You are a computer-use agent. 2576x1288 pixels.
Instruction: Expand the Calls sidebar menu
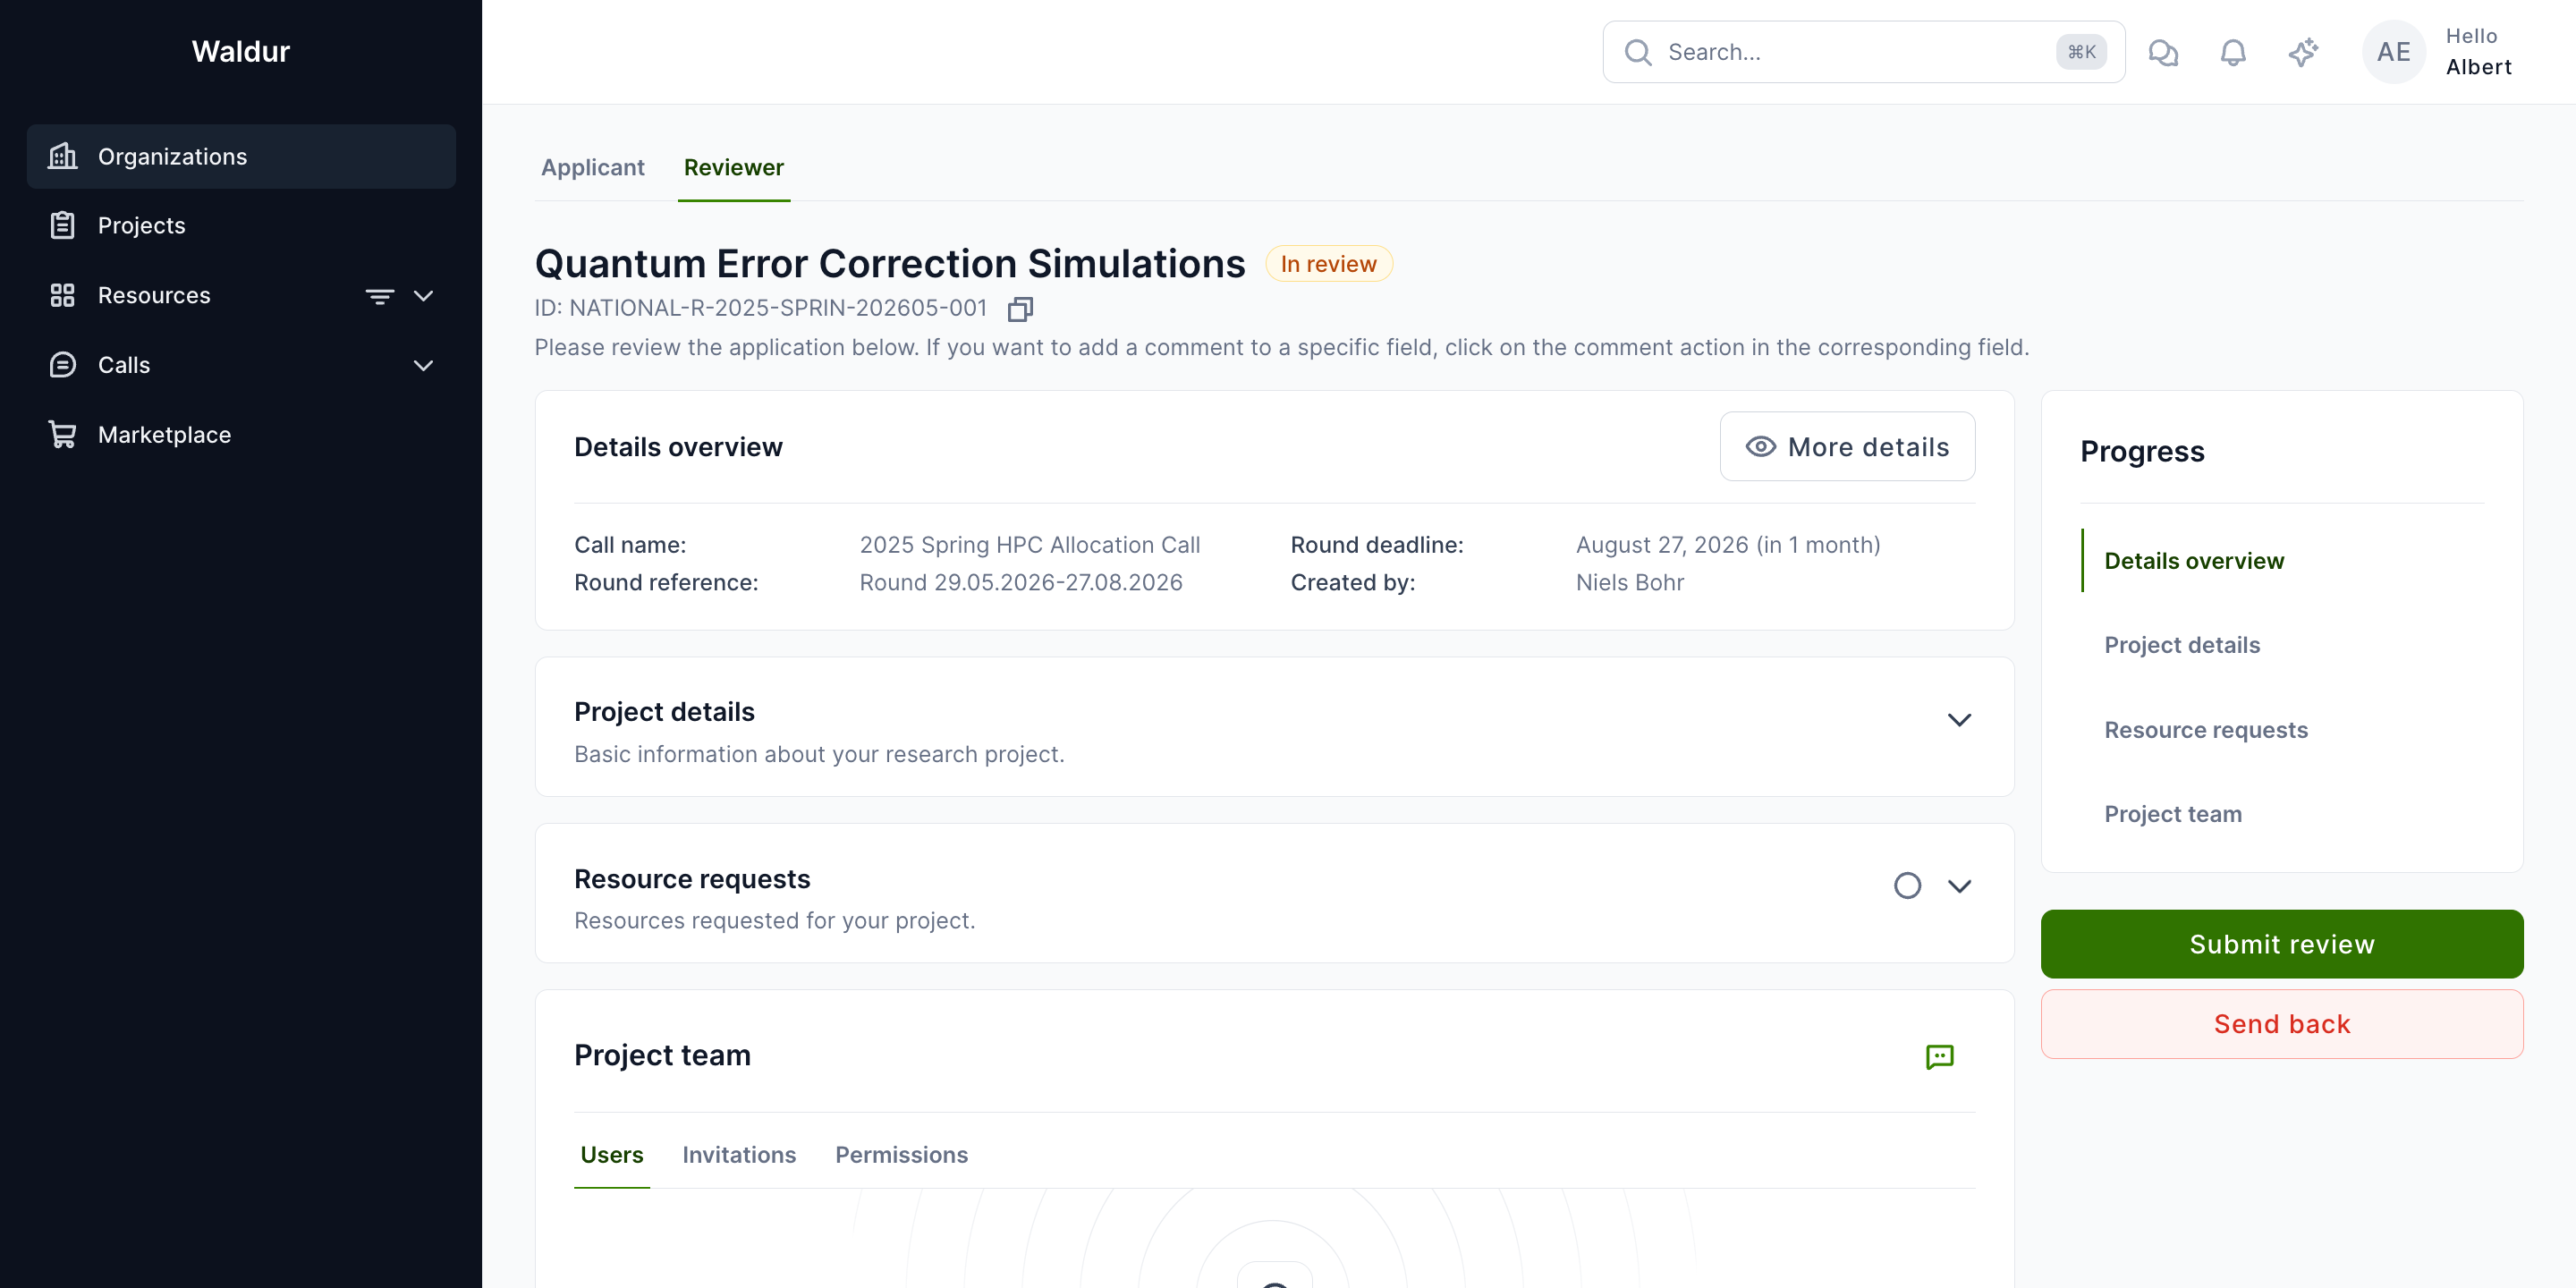pos(423,365)
